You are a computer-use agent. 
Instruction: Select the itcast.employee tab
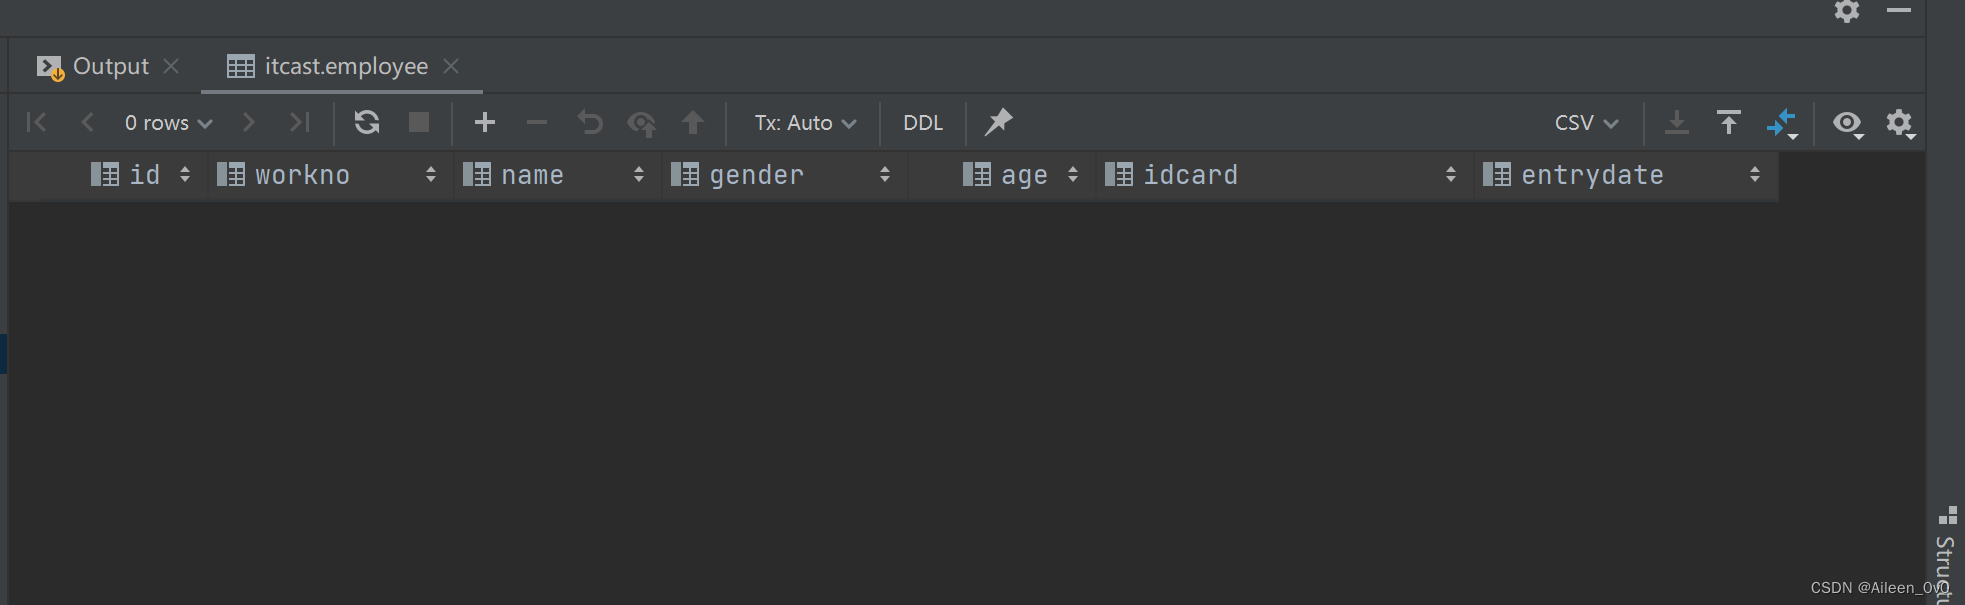(x=345, y=66)
